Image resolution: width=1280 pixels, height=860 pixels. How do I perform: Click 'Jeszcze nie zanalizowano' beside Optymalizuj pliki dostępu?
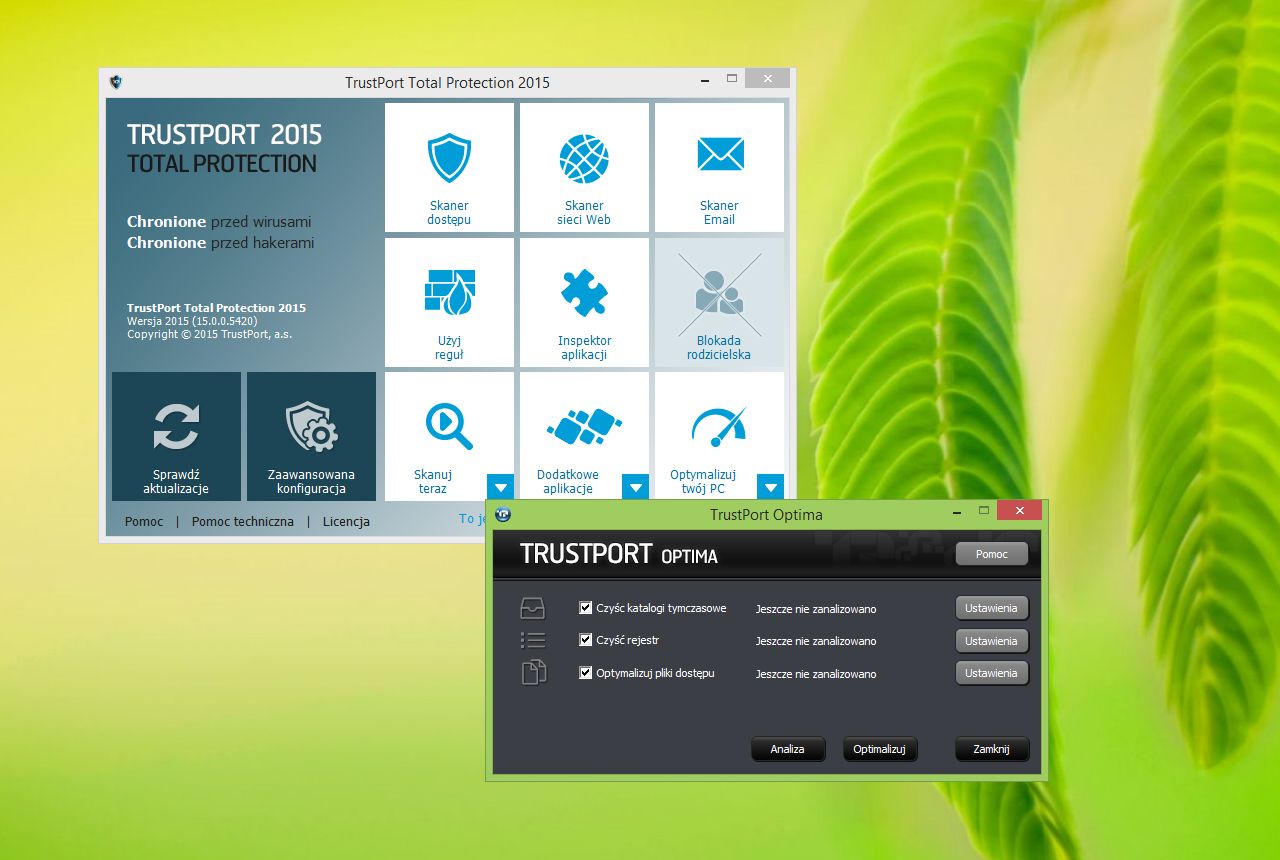(816, 674)
